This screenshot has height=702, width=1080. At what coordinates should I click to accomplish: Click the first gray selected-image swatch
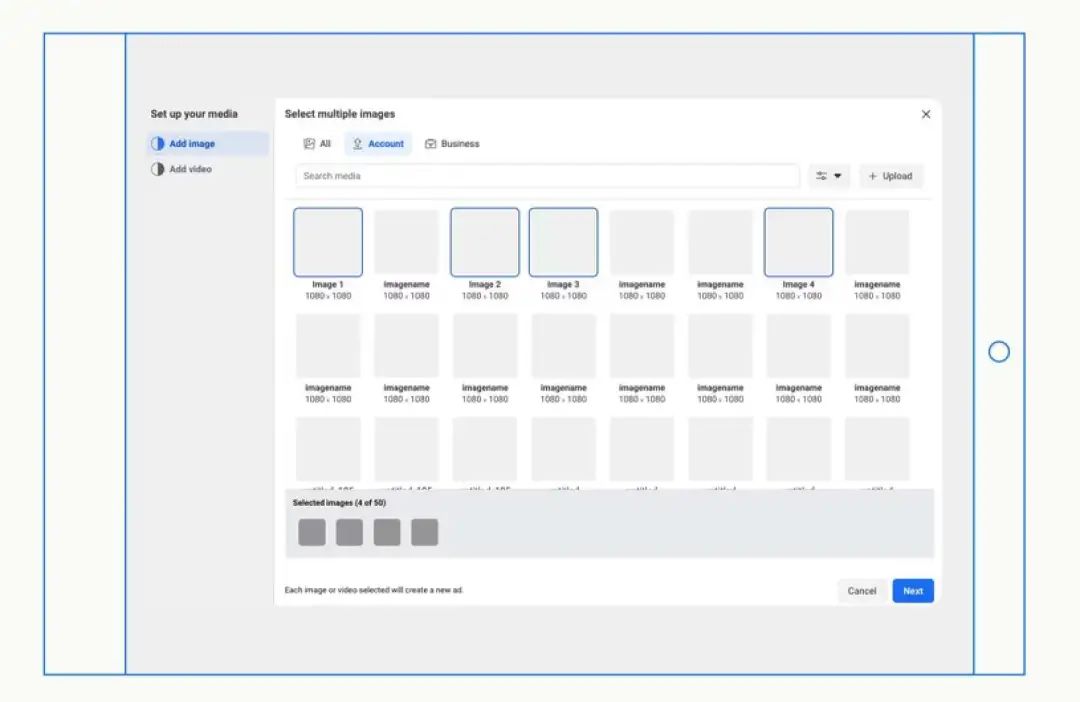point(312,532)
